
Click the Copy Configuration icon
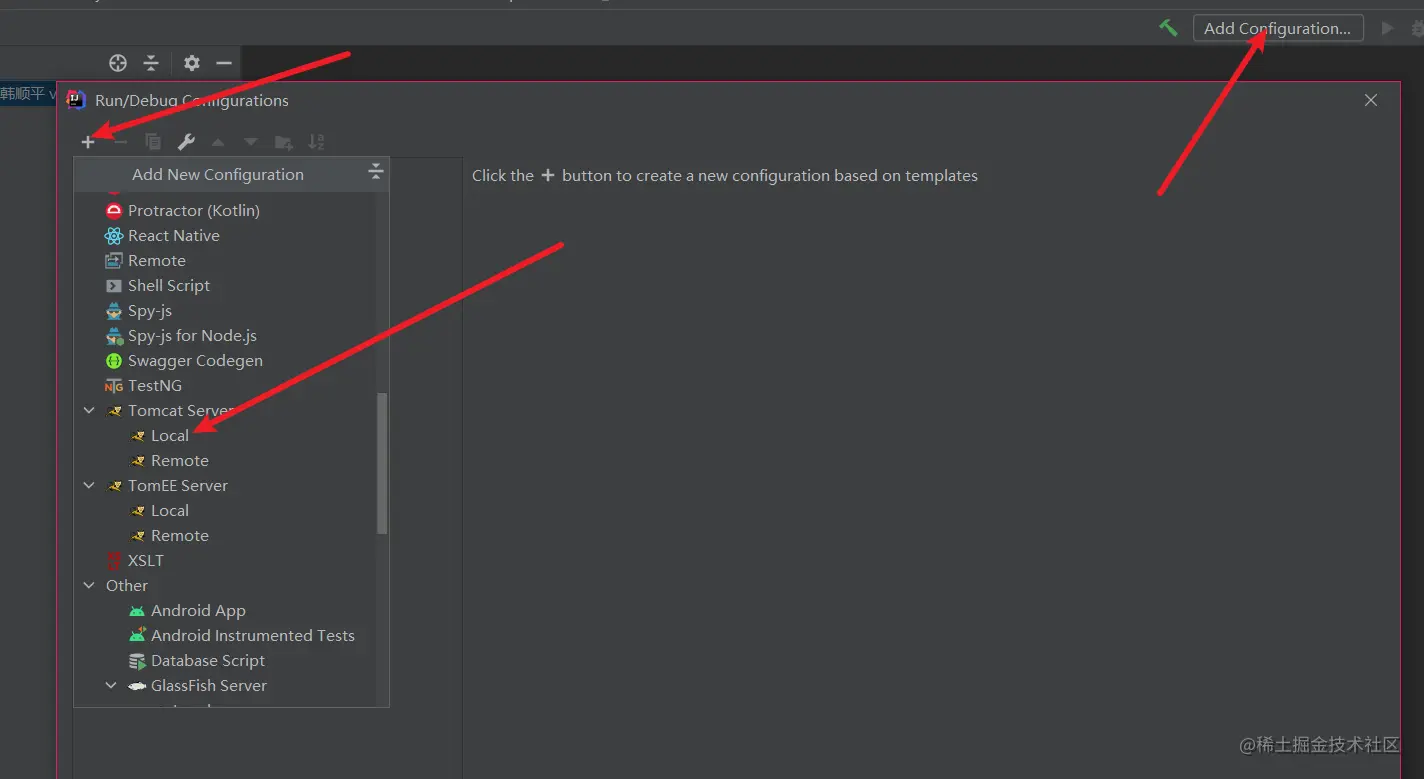153,142
